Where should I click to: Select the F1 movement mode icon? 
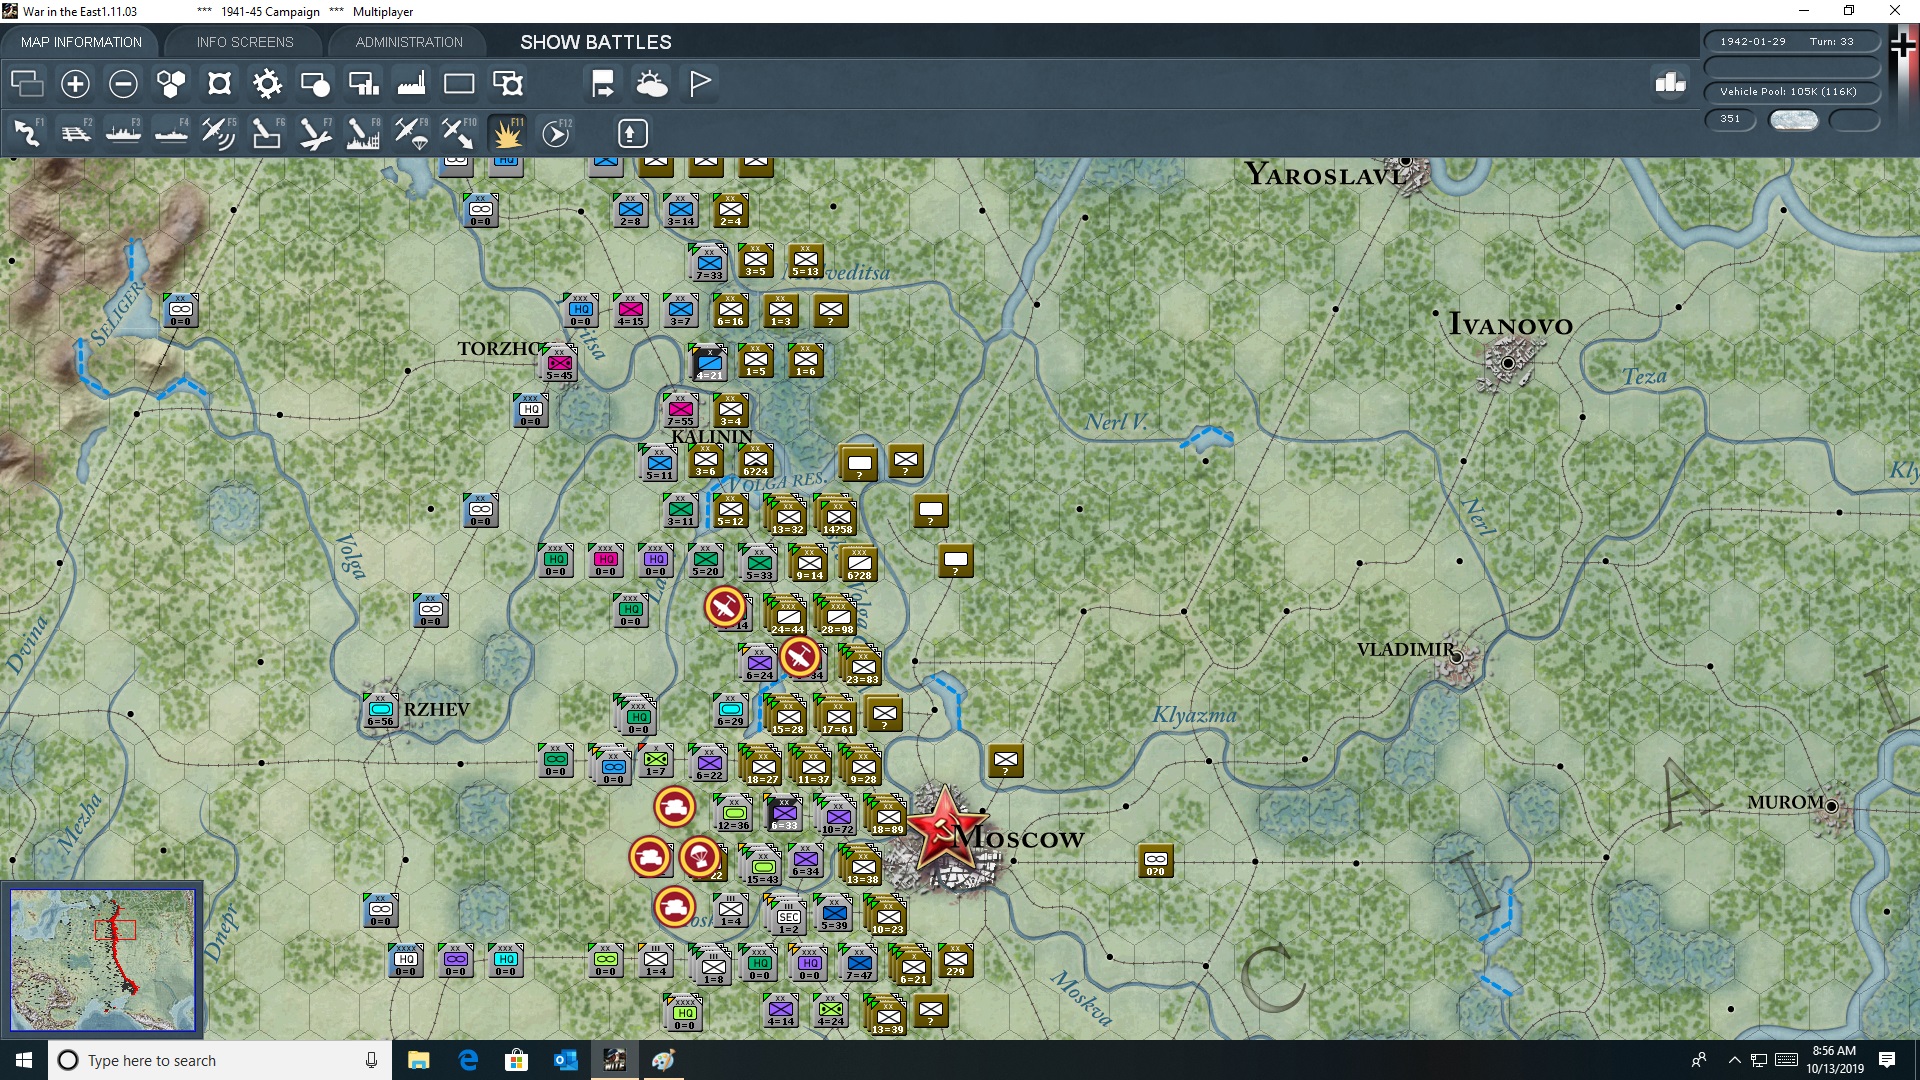click(25, 132)
